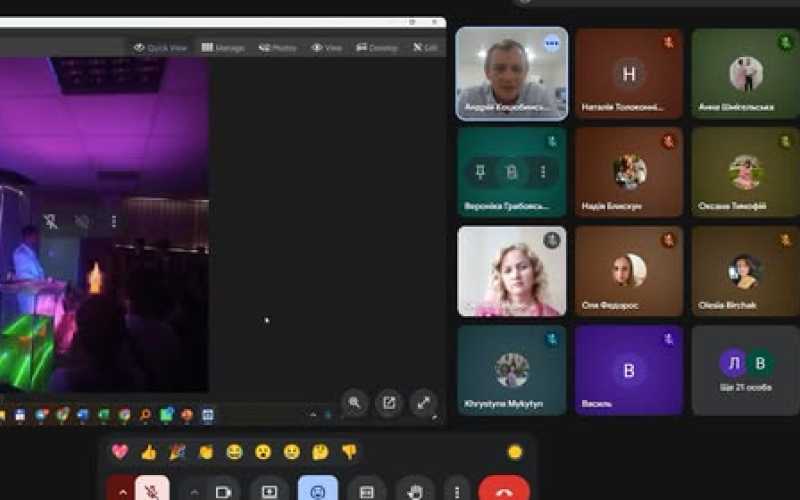Viewport: 800px width, 500px height.
Task: Send the party popper reaction
Action: tap(177, 452)
